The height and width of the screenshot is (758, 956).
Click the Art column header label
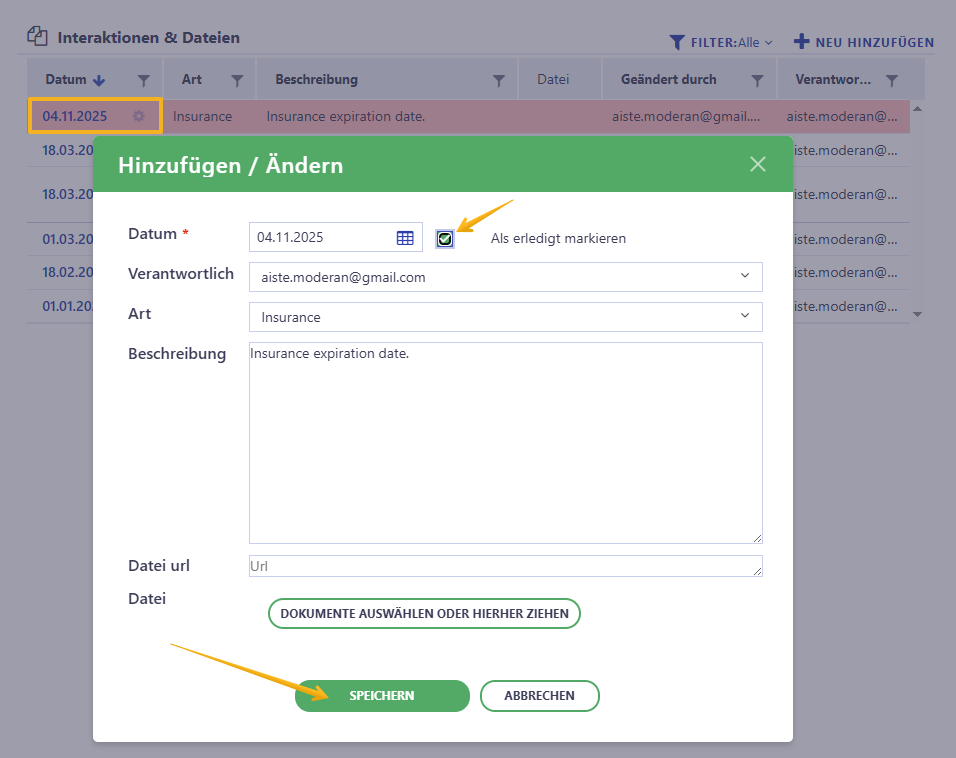[191, 79]
